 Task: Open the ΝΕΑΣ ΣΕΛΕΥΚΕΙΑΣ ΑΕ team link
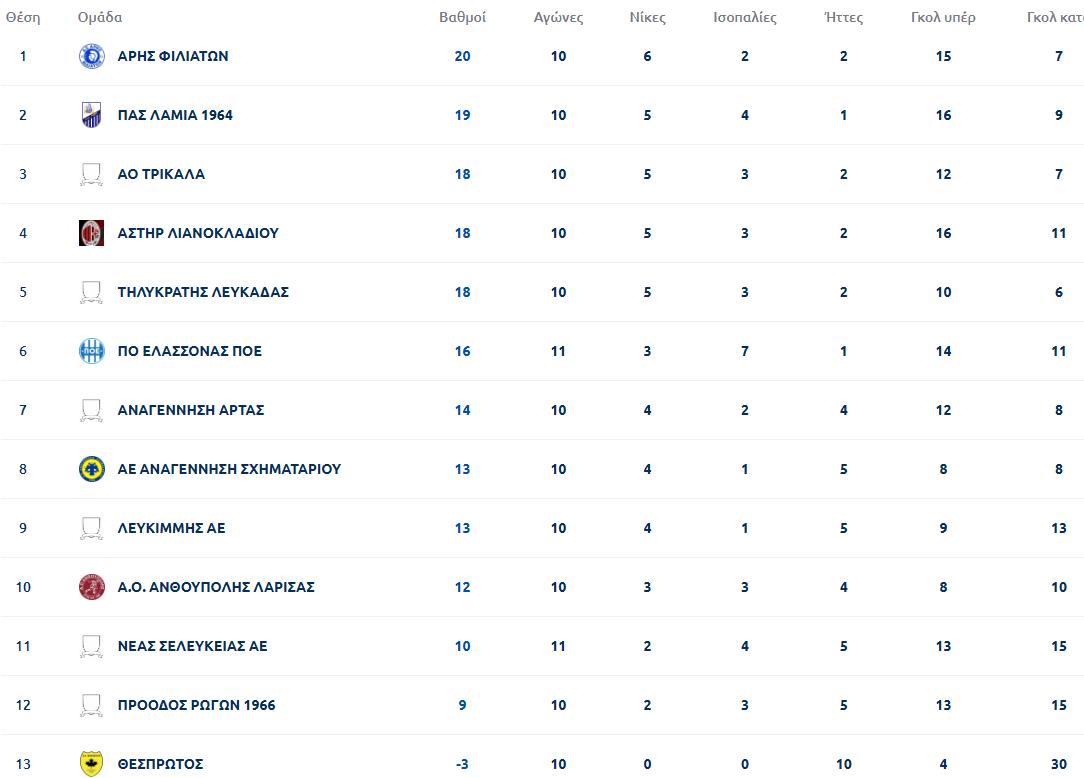coord(192,646)
